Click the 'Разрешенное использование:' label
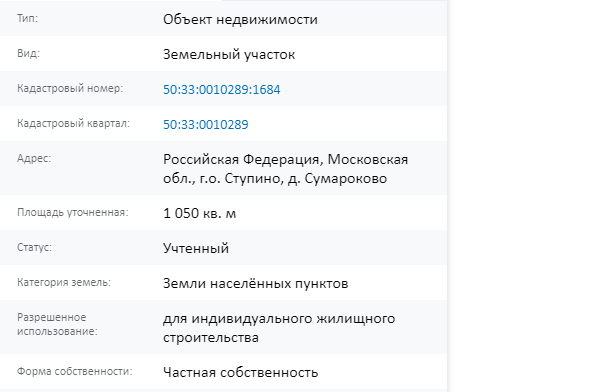598x392 pixels. pos(57,324)
